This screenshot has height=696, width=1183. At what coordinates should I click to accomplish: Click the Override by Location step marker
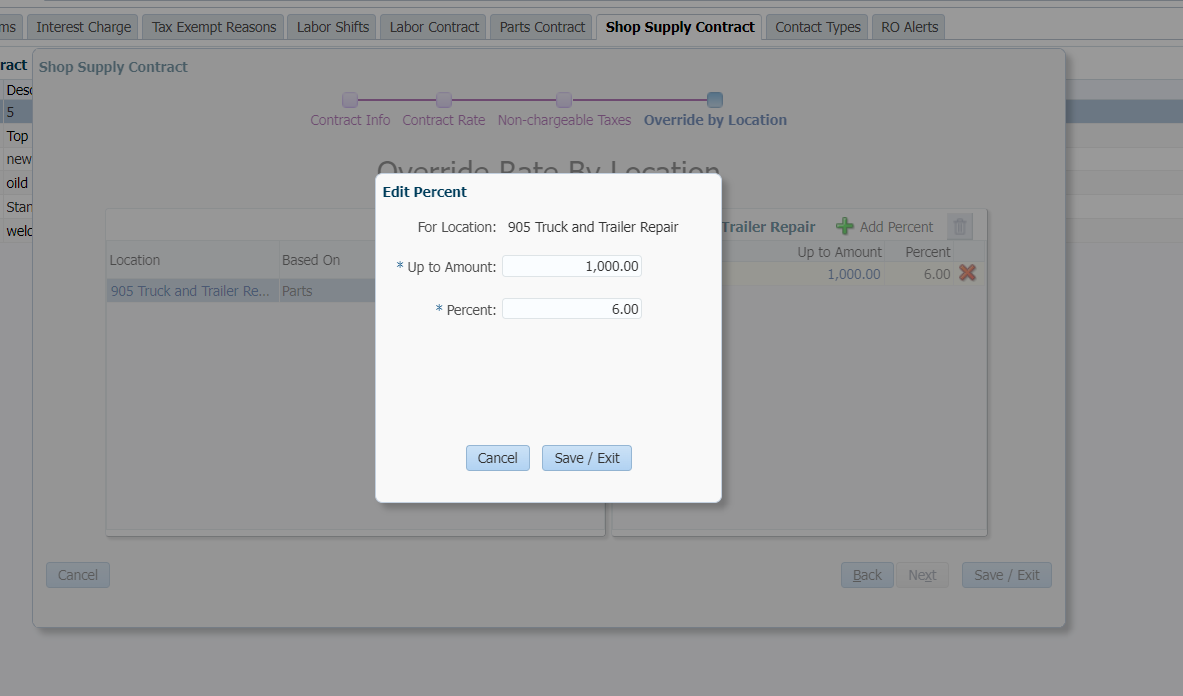tap(715, 100)
